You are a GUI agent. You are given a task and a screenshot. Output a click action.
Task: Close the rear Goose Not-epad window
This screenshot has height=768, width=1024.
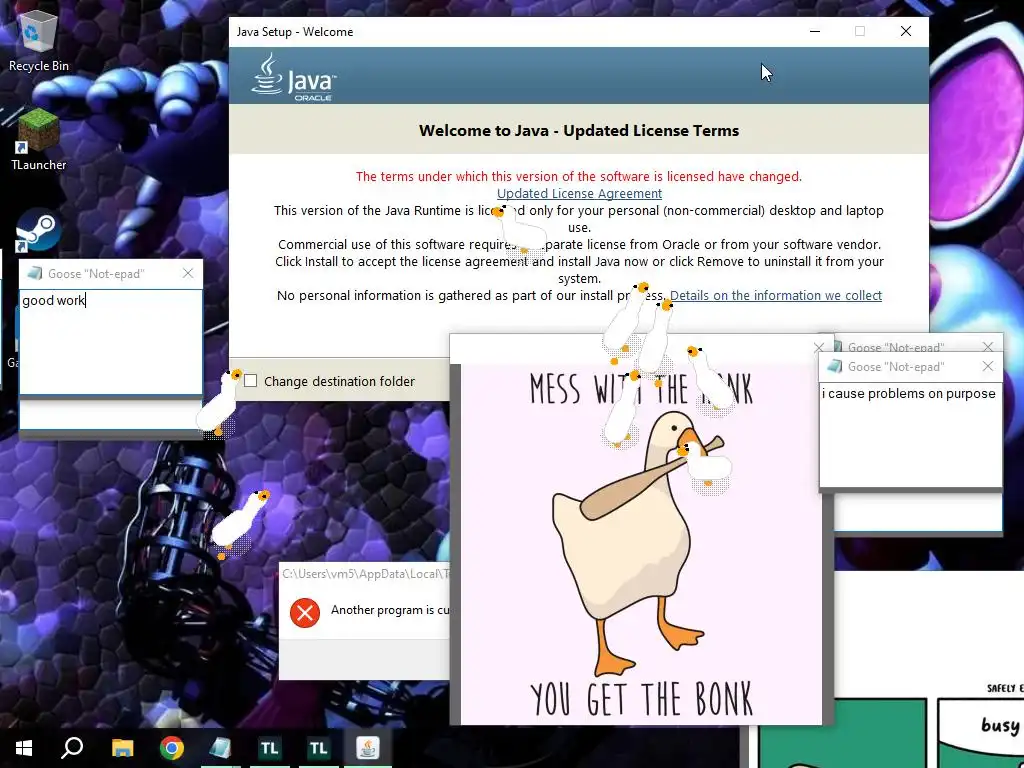click(987, 346)
